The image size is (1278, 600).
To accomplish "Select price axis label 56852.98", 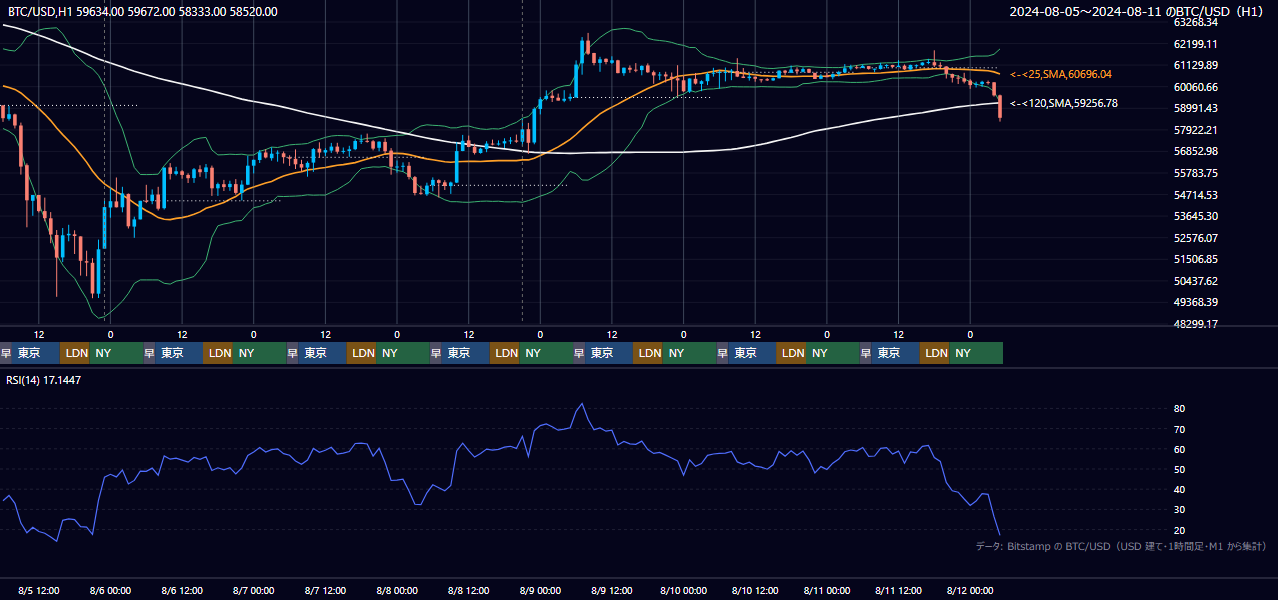I will (x=1195, y=151).
